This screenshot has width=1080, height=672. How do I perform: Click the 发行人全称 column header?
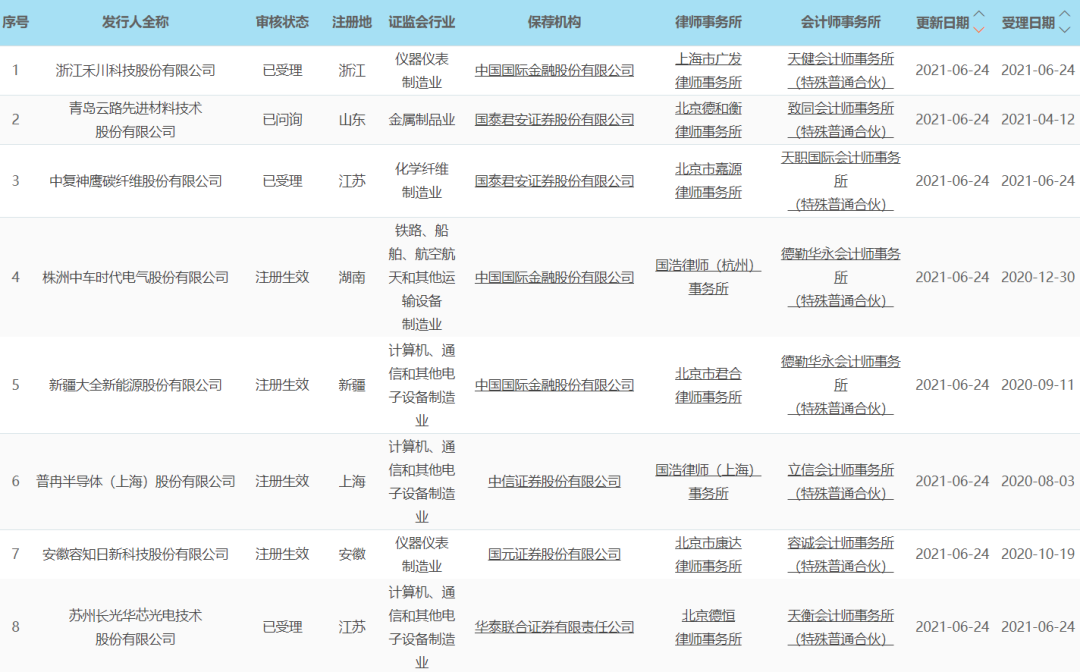point(135,22)
